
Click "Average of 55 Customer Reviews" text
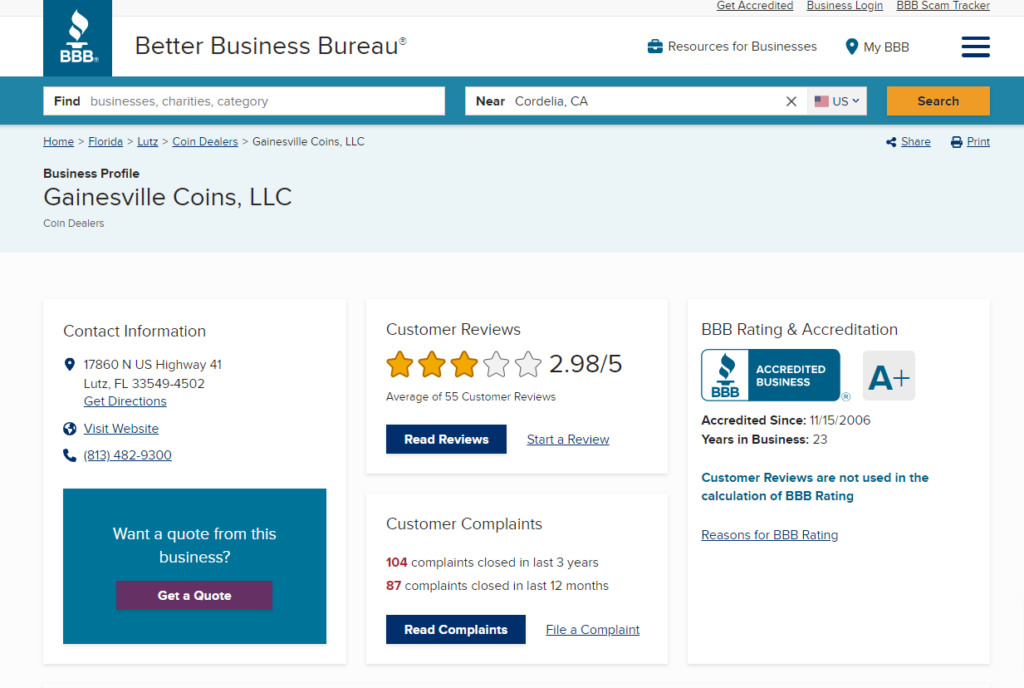pyautogui.click(x=471, y=397)
